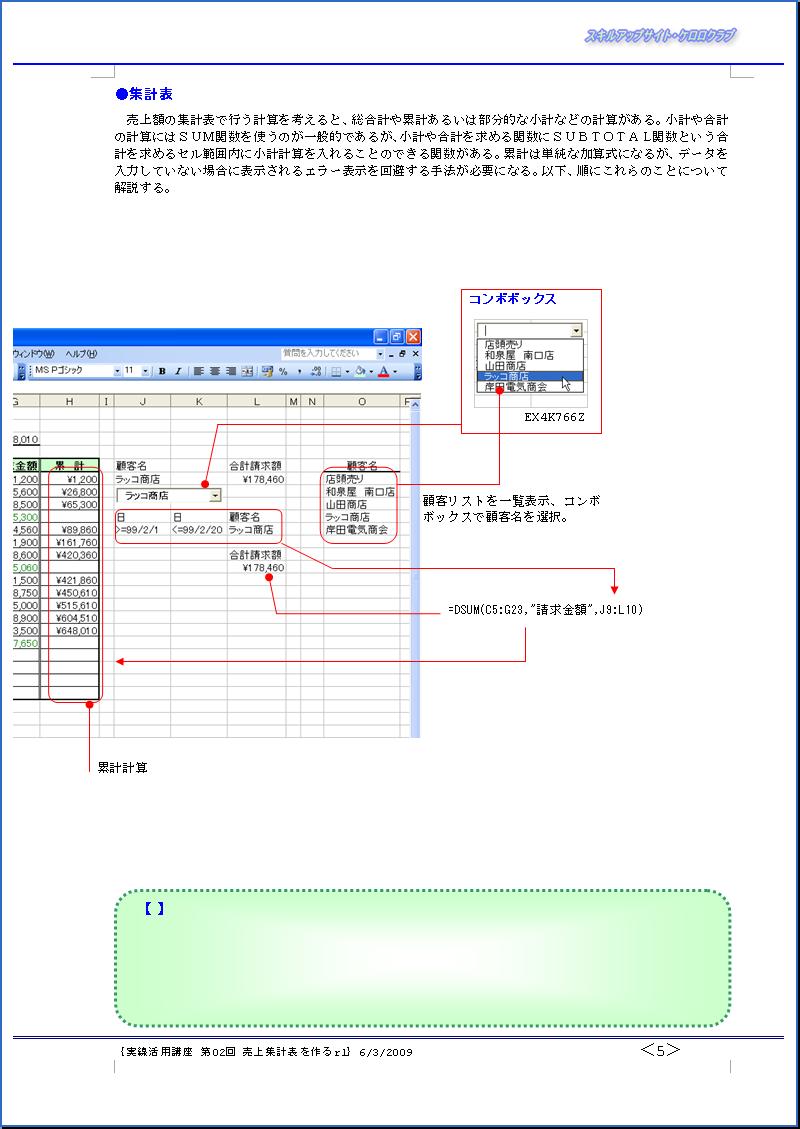Click the font color red A button

point(383,372)
